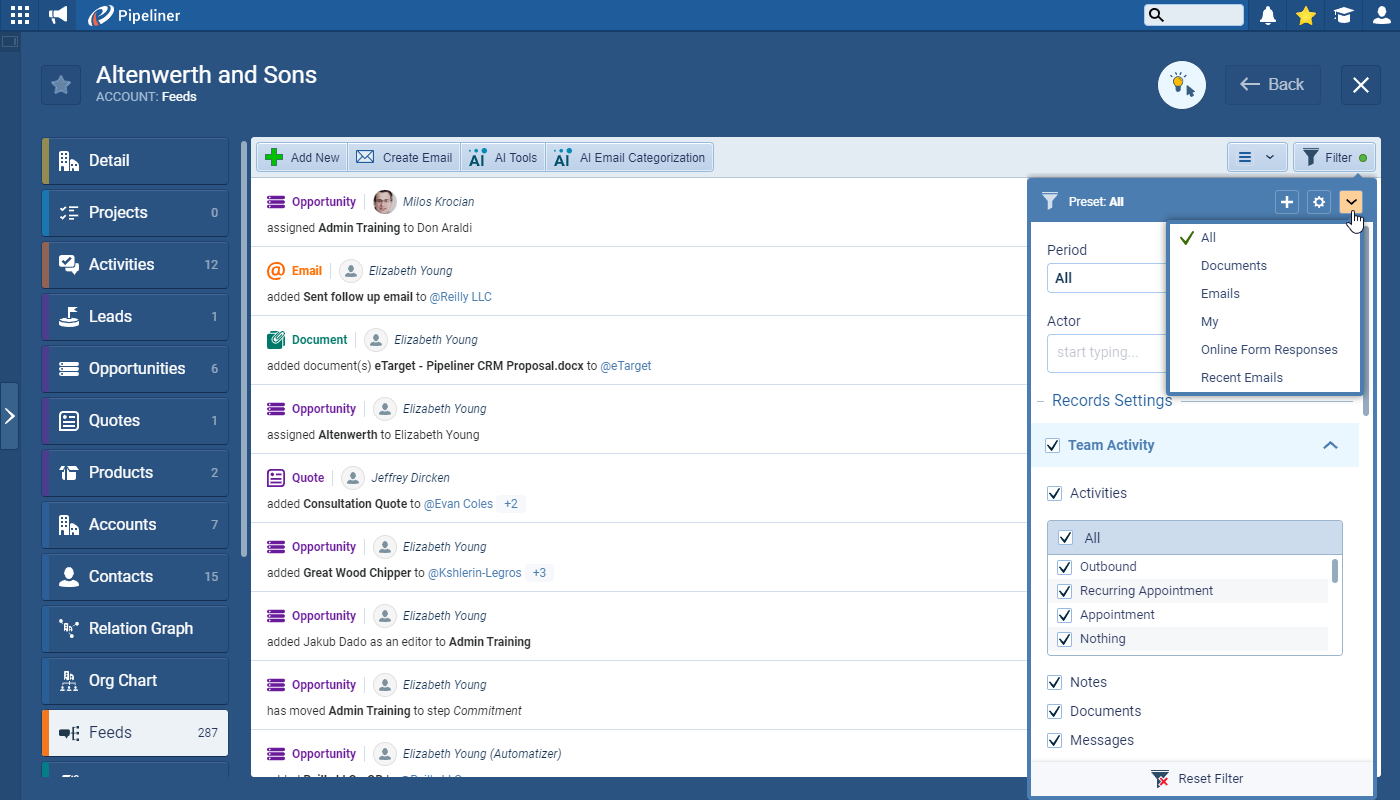Open the @Reilly LLC link

[x=460, y=297]
